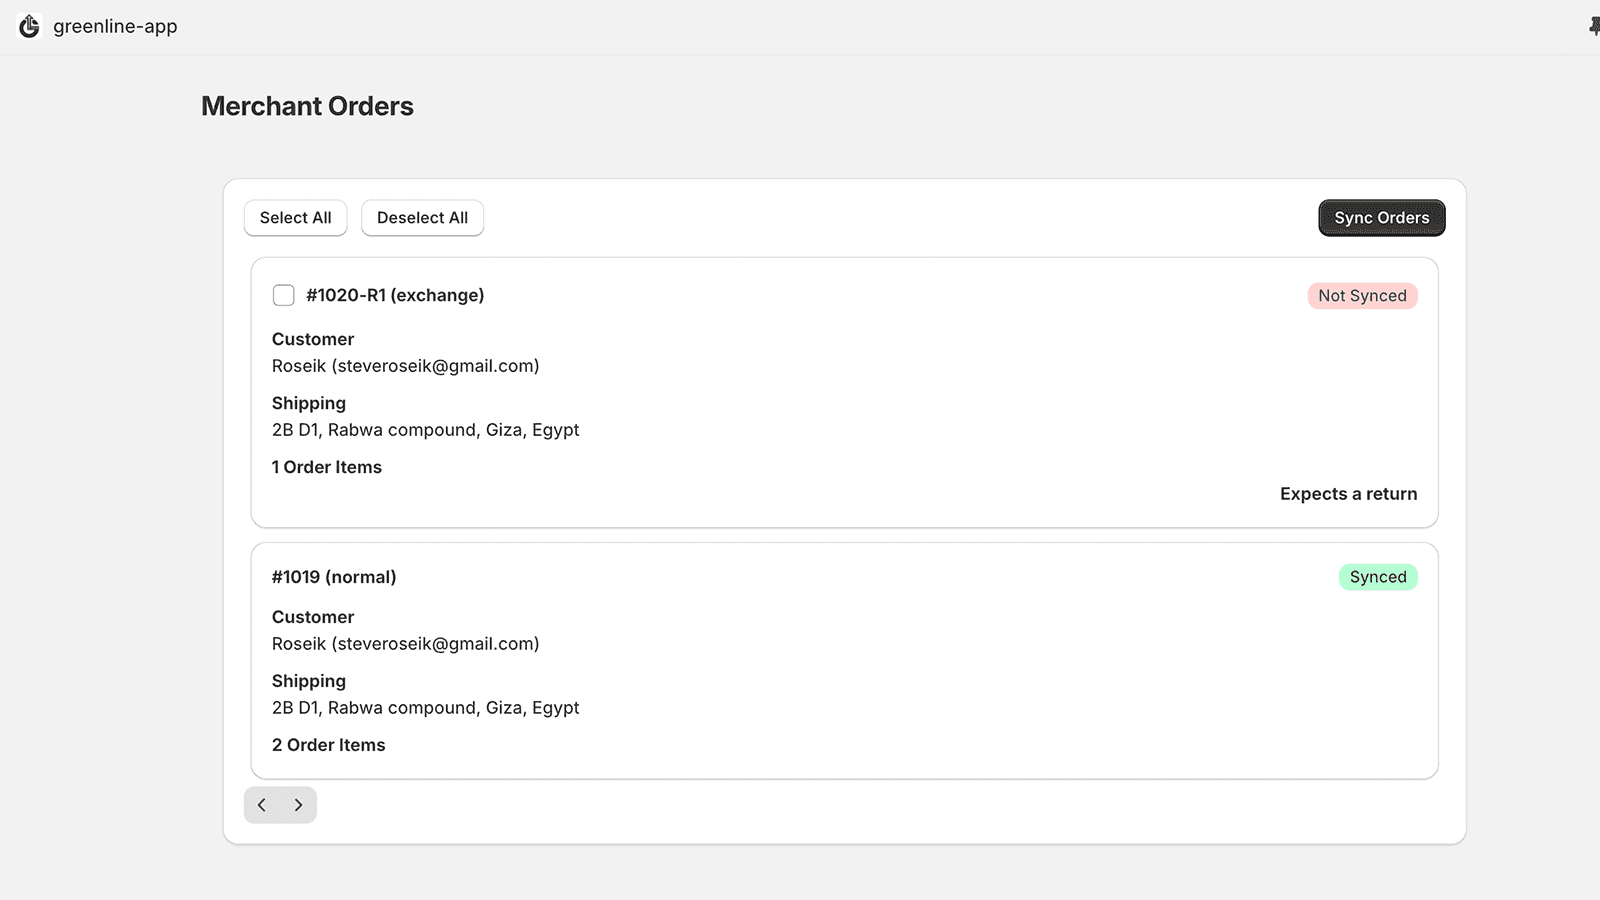Screen dimensions: 1600x900
Task: Click the greenline-app name in the header
Action: (x=115, y=27)
